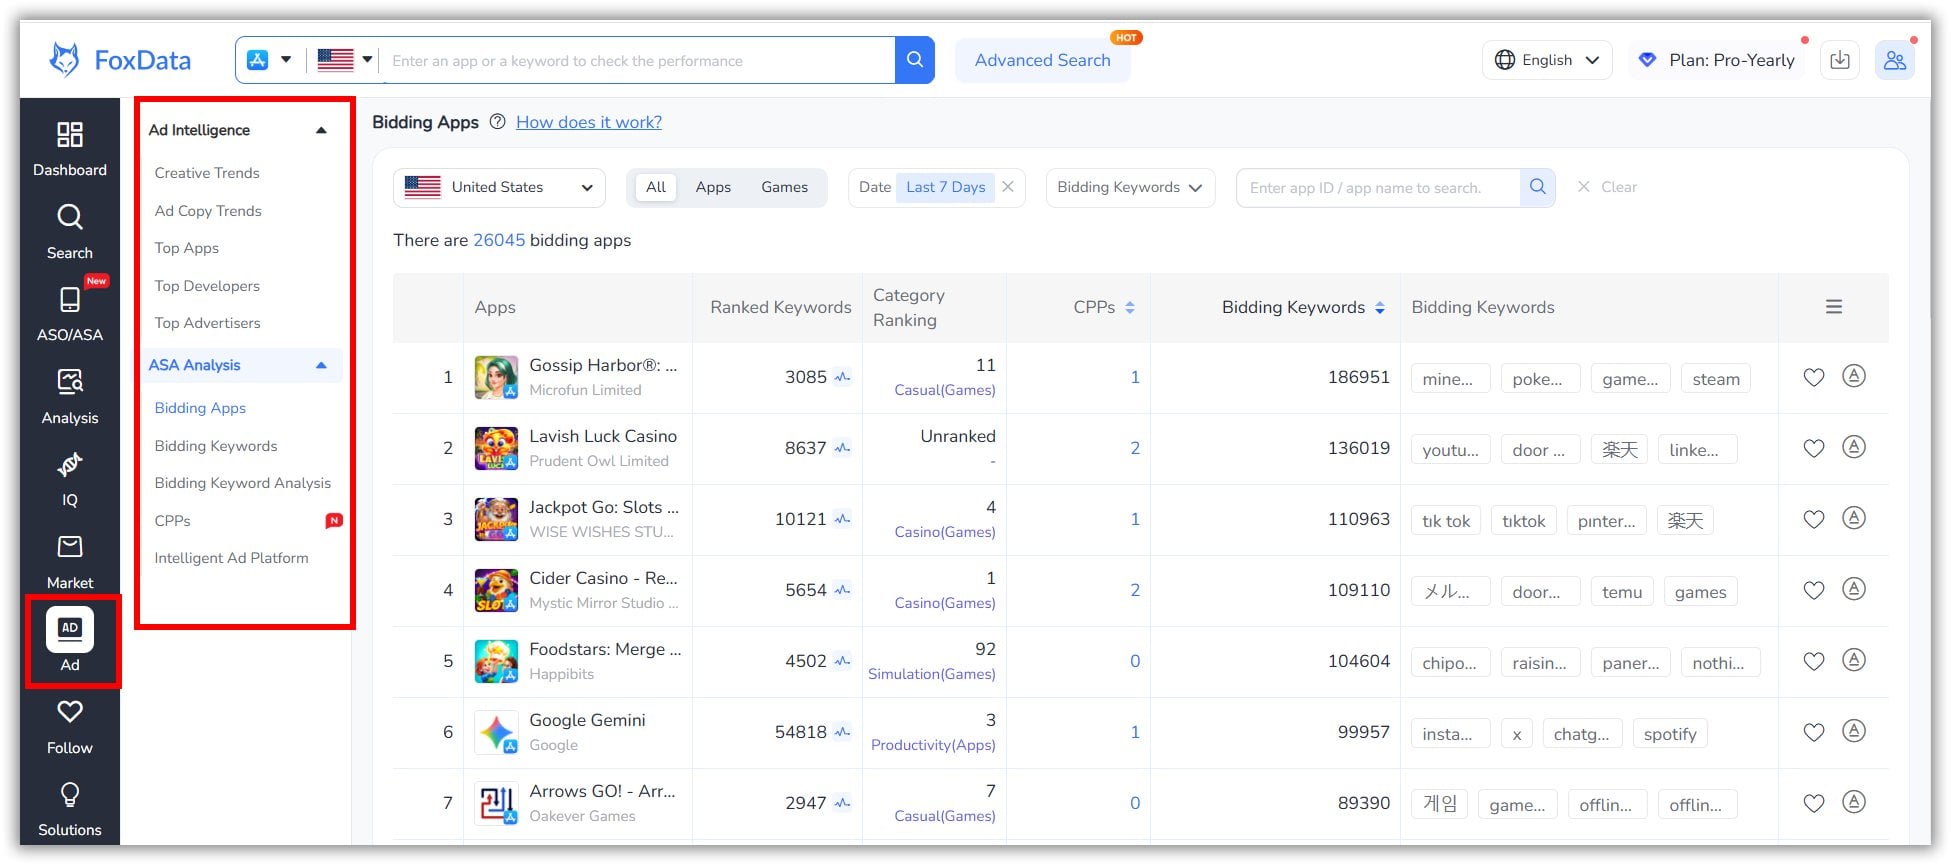This screenshot has width=1951, height=865.
Task: Focus the app ID / app name search field
Action: click(x=1378, y=187)
